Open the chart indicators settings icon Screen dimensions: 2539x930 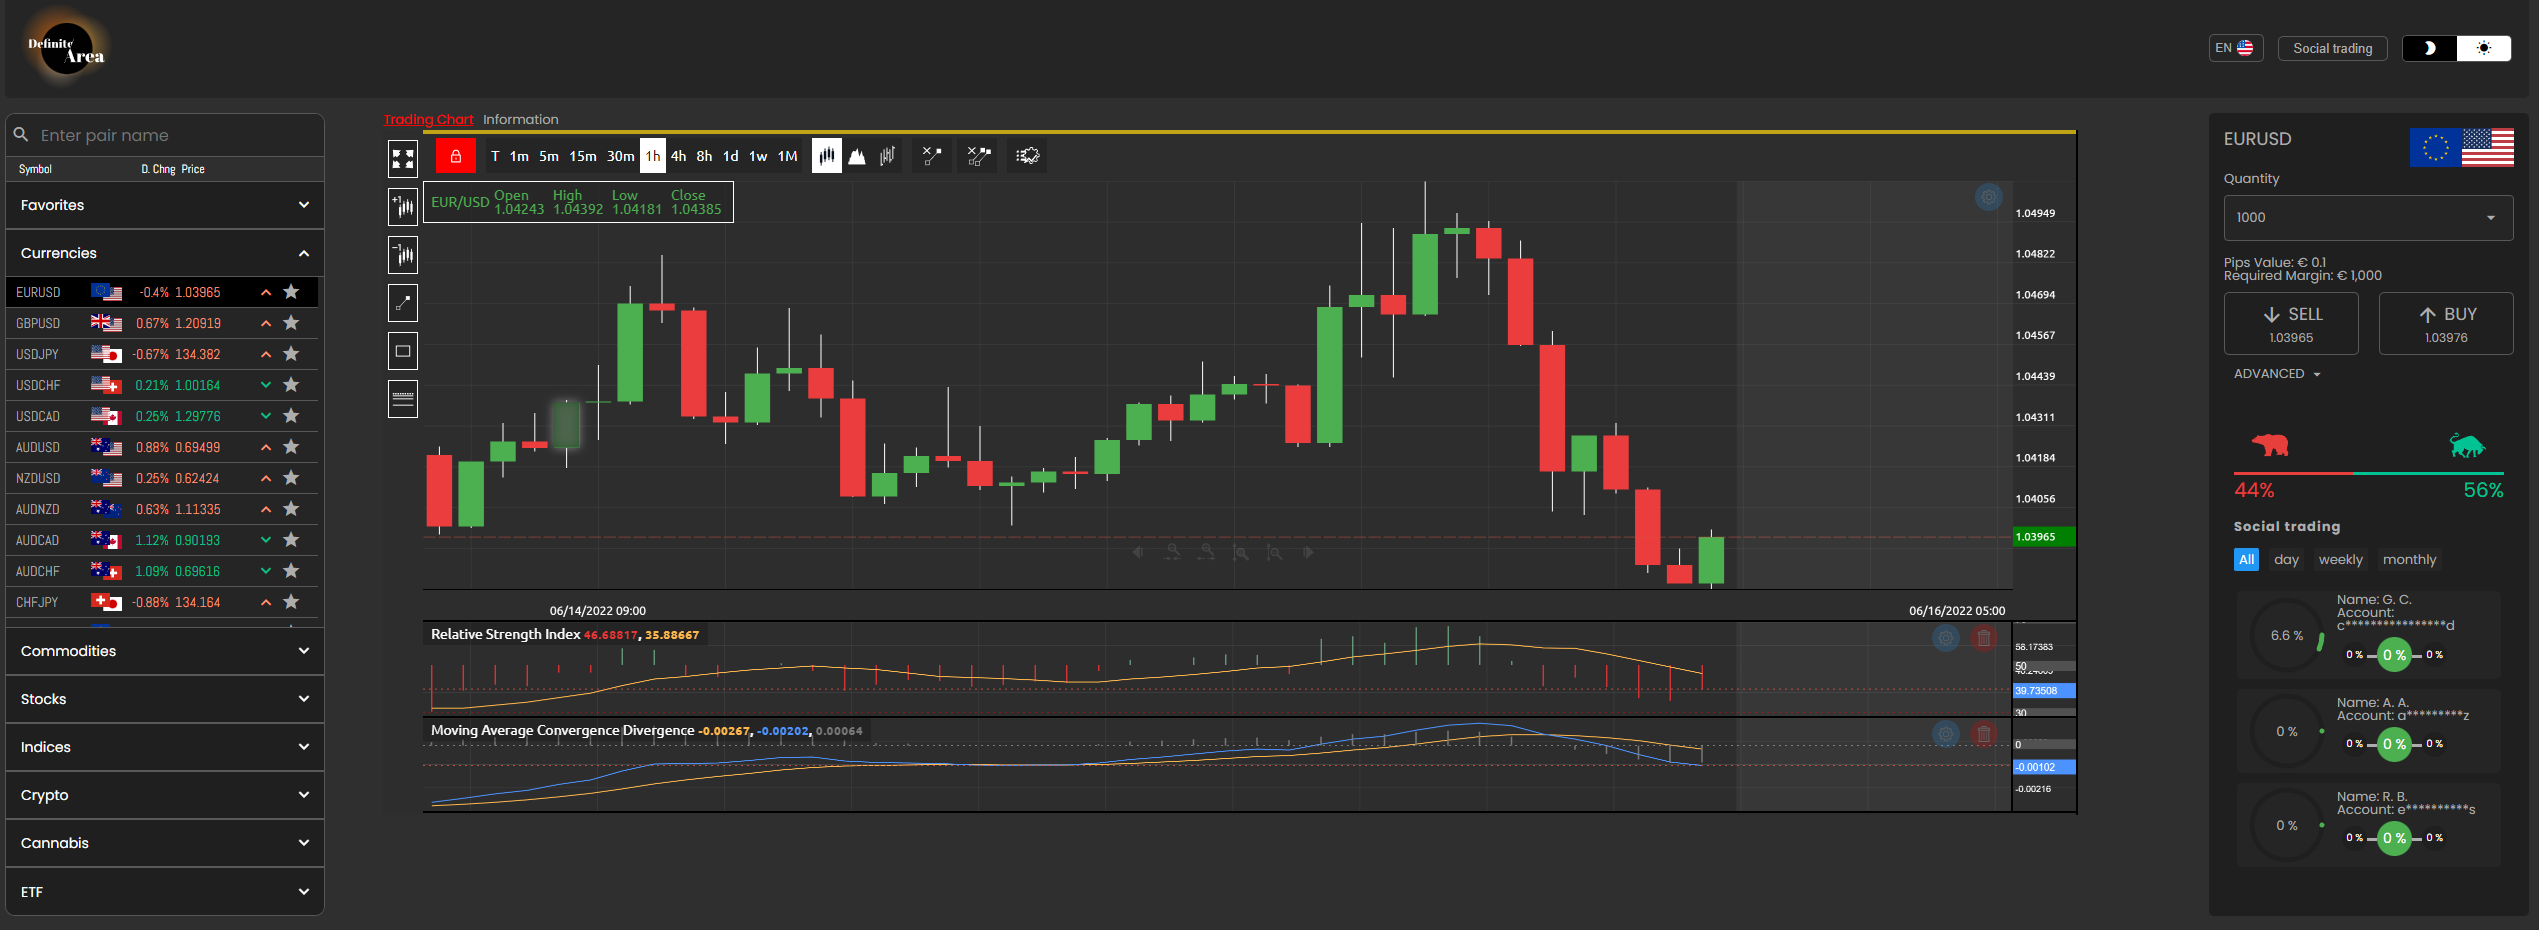click(x=1027, y=156)
